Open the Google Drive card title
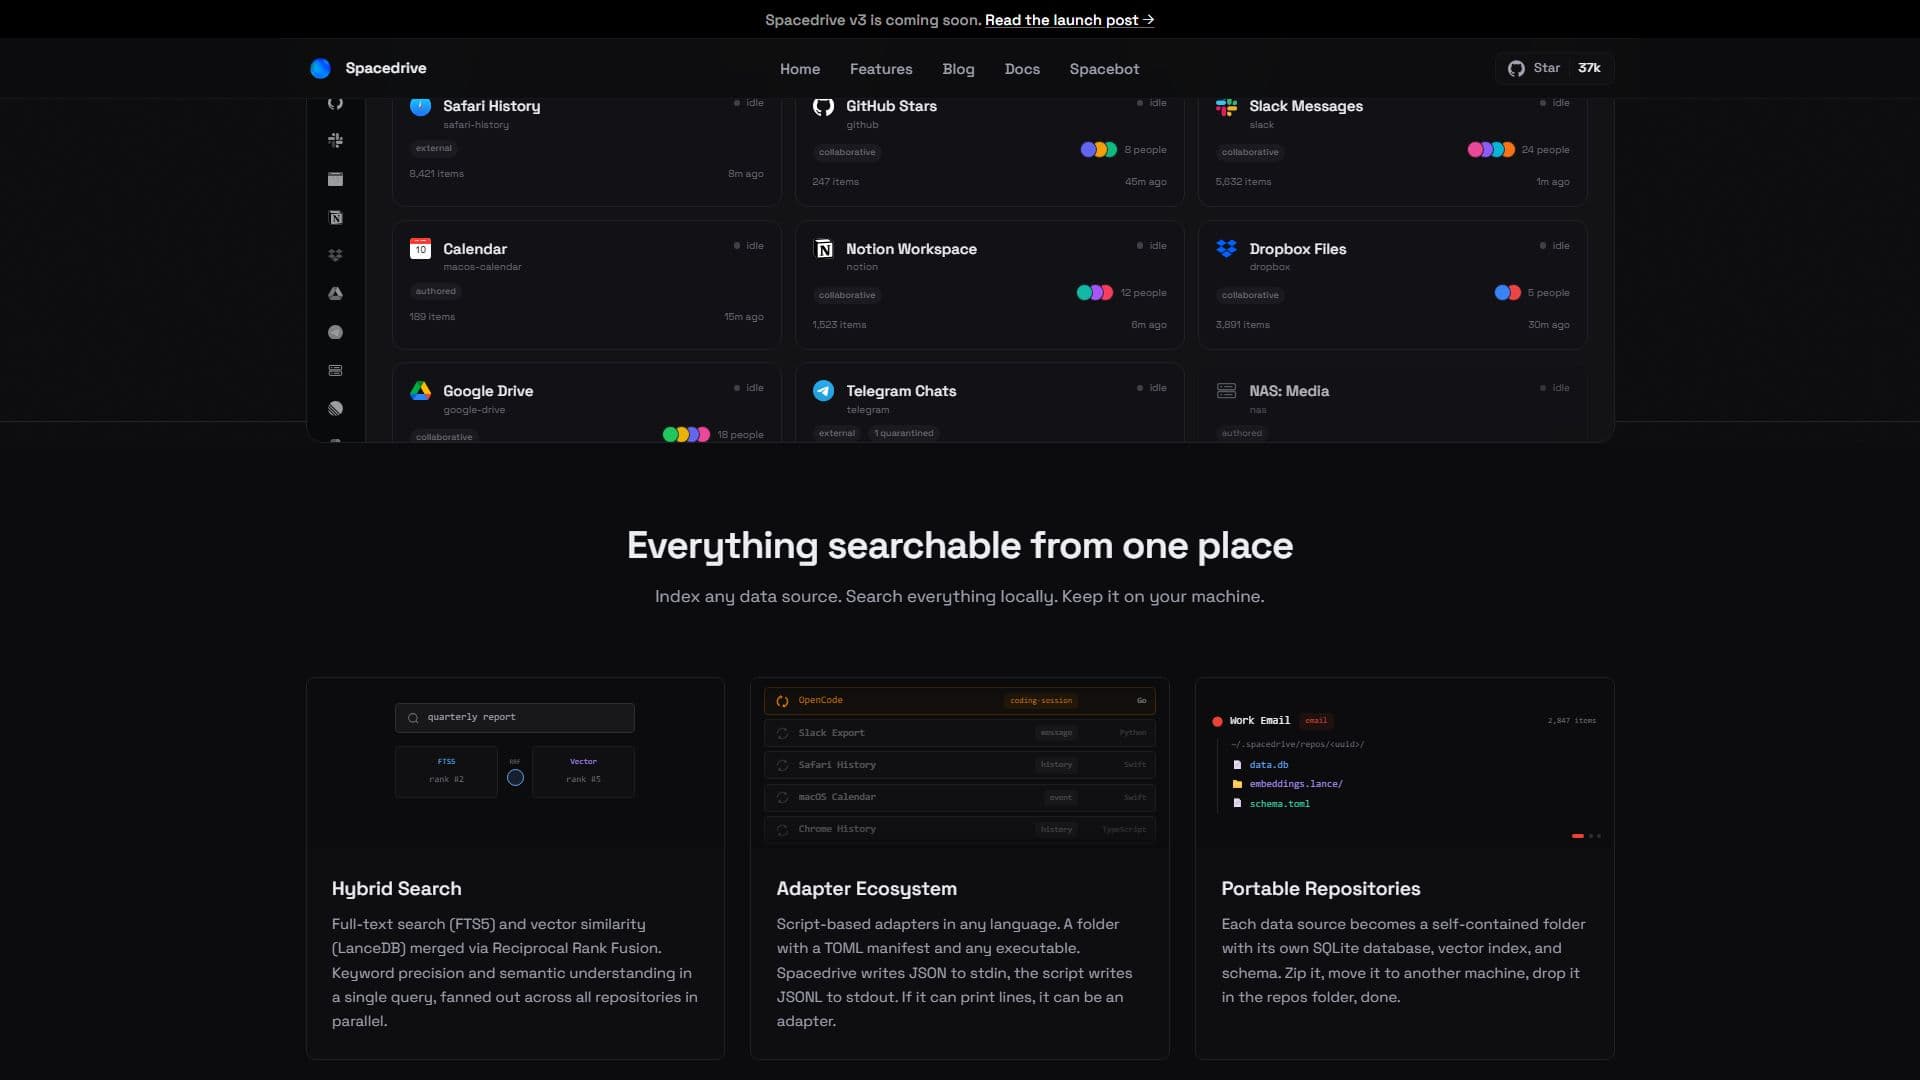 [x=488, y=391]
